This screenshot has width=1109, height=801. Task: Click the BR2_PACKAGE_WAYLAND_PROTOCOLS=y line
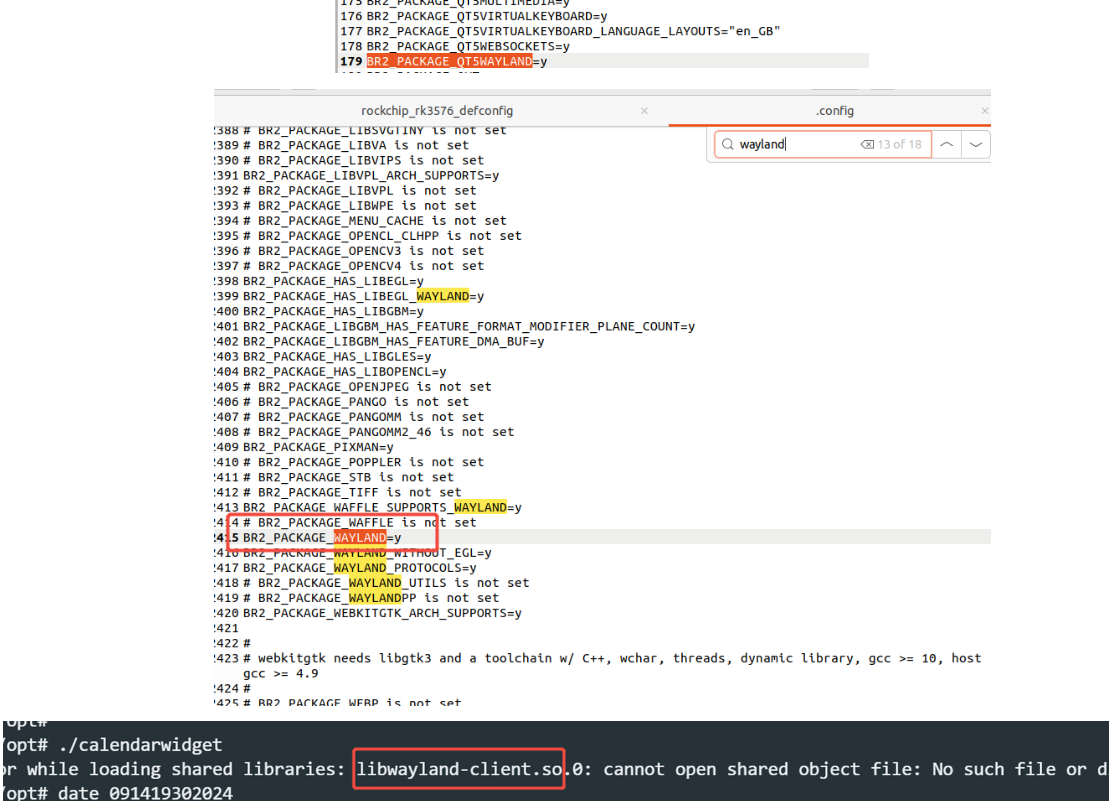[359, 568]
